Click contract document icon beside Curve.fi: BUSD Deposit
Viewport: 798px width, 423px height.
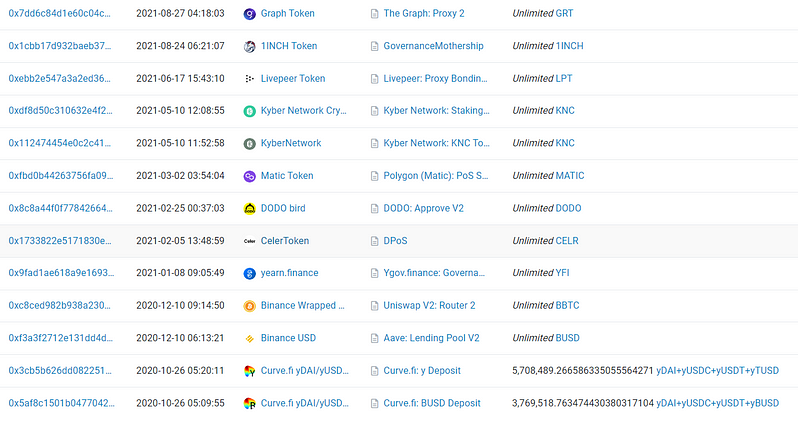tap(375, 404)
